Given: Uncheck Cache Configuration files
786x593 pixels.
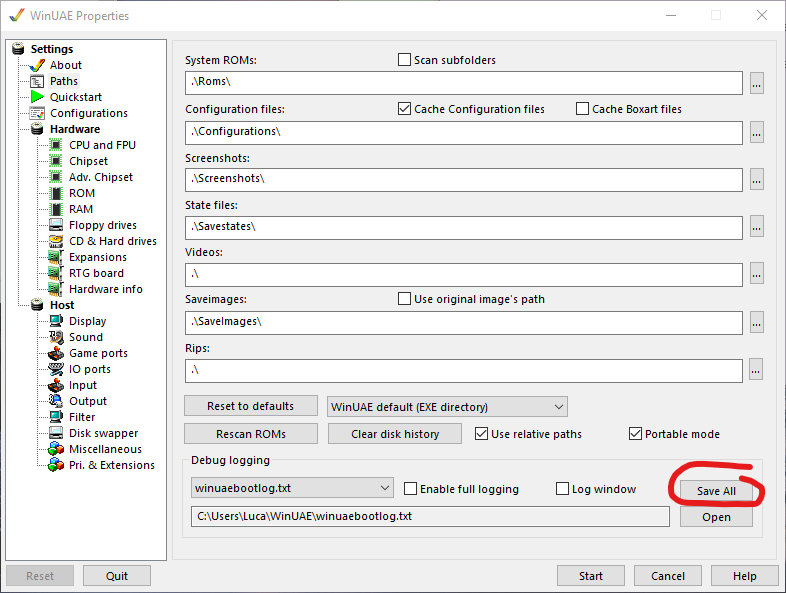Looking at the screenshot, I should 404,109.
